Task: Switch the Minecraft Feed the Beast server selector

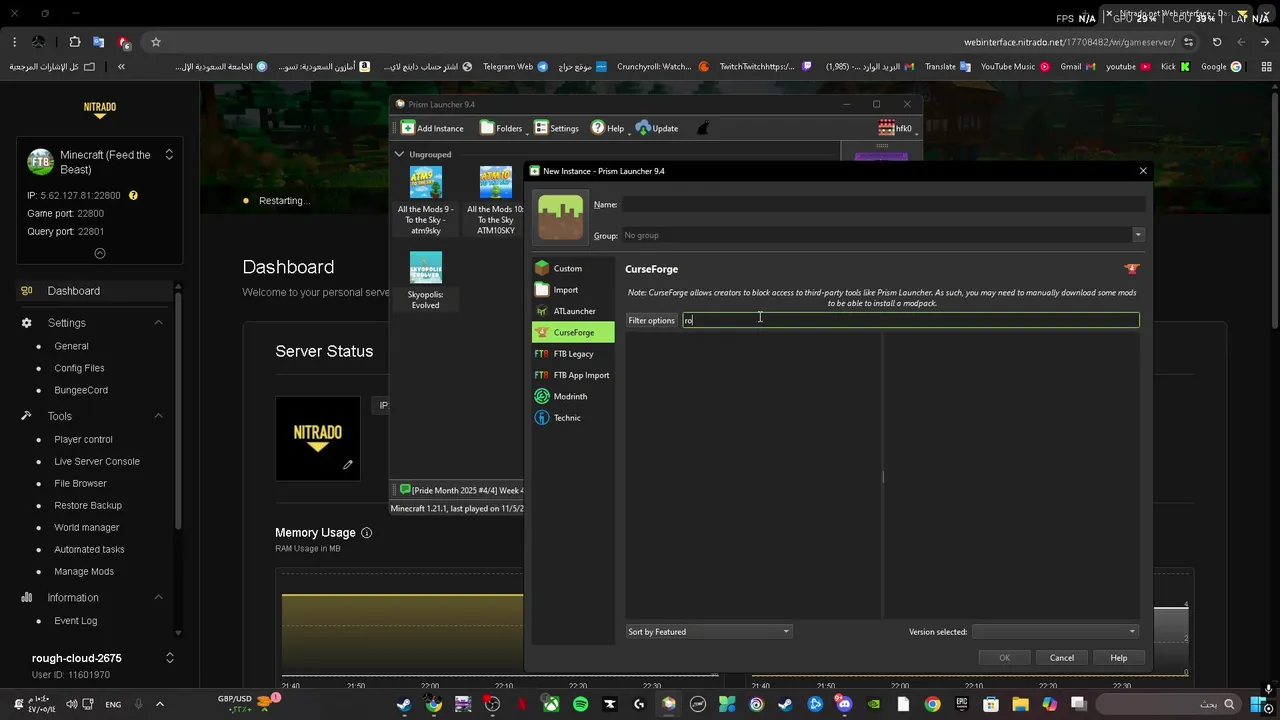Action: tap(169, 154)
